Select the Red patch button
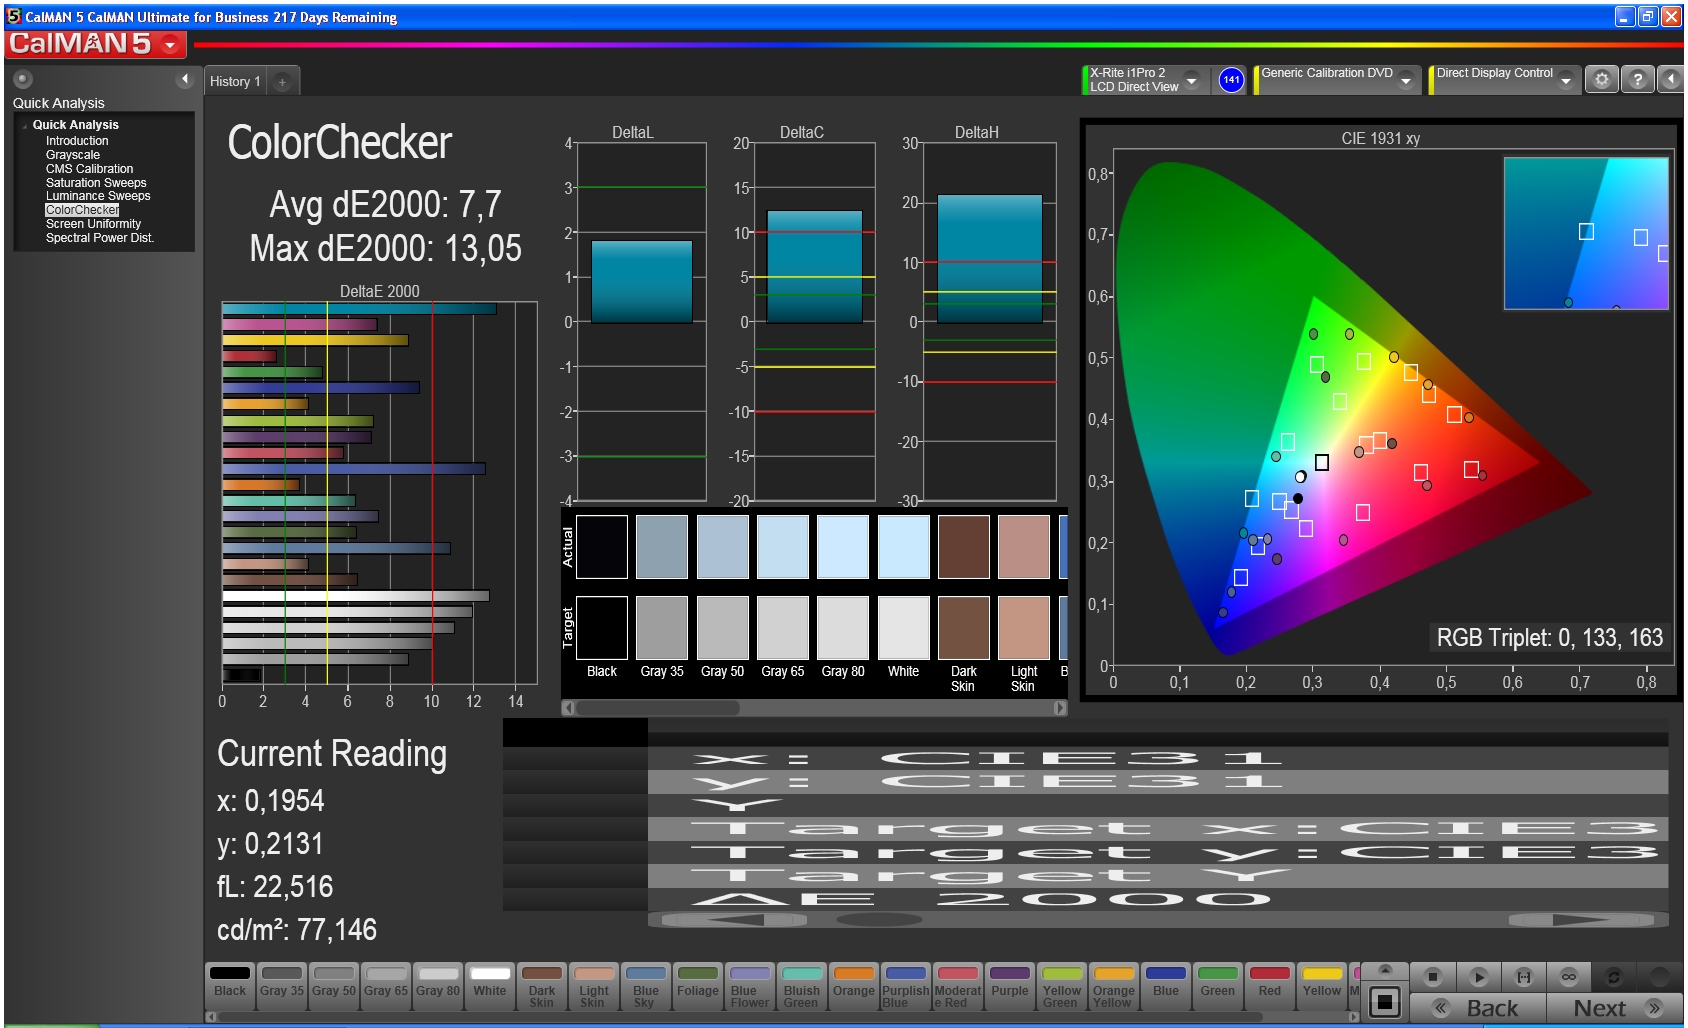Viewport: 1688px width, 1028px height. click(x=1270, y=986)
